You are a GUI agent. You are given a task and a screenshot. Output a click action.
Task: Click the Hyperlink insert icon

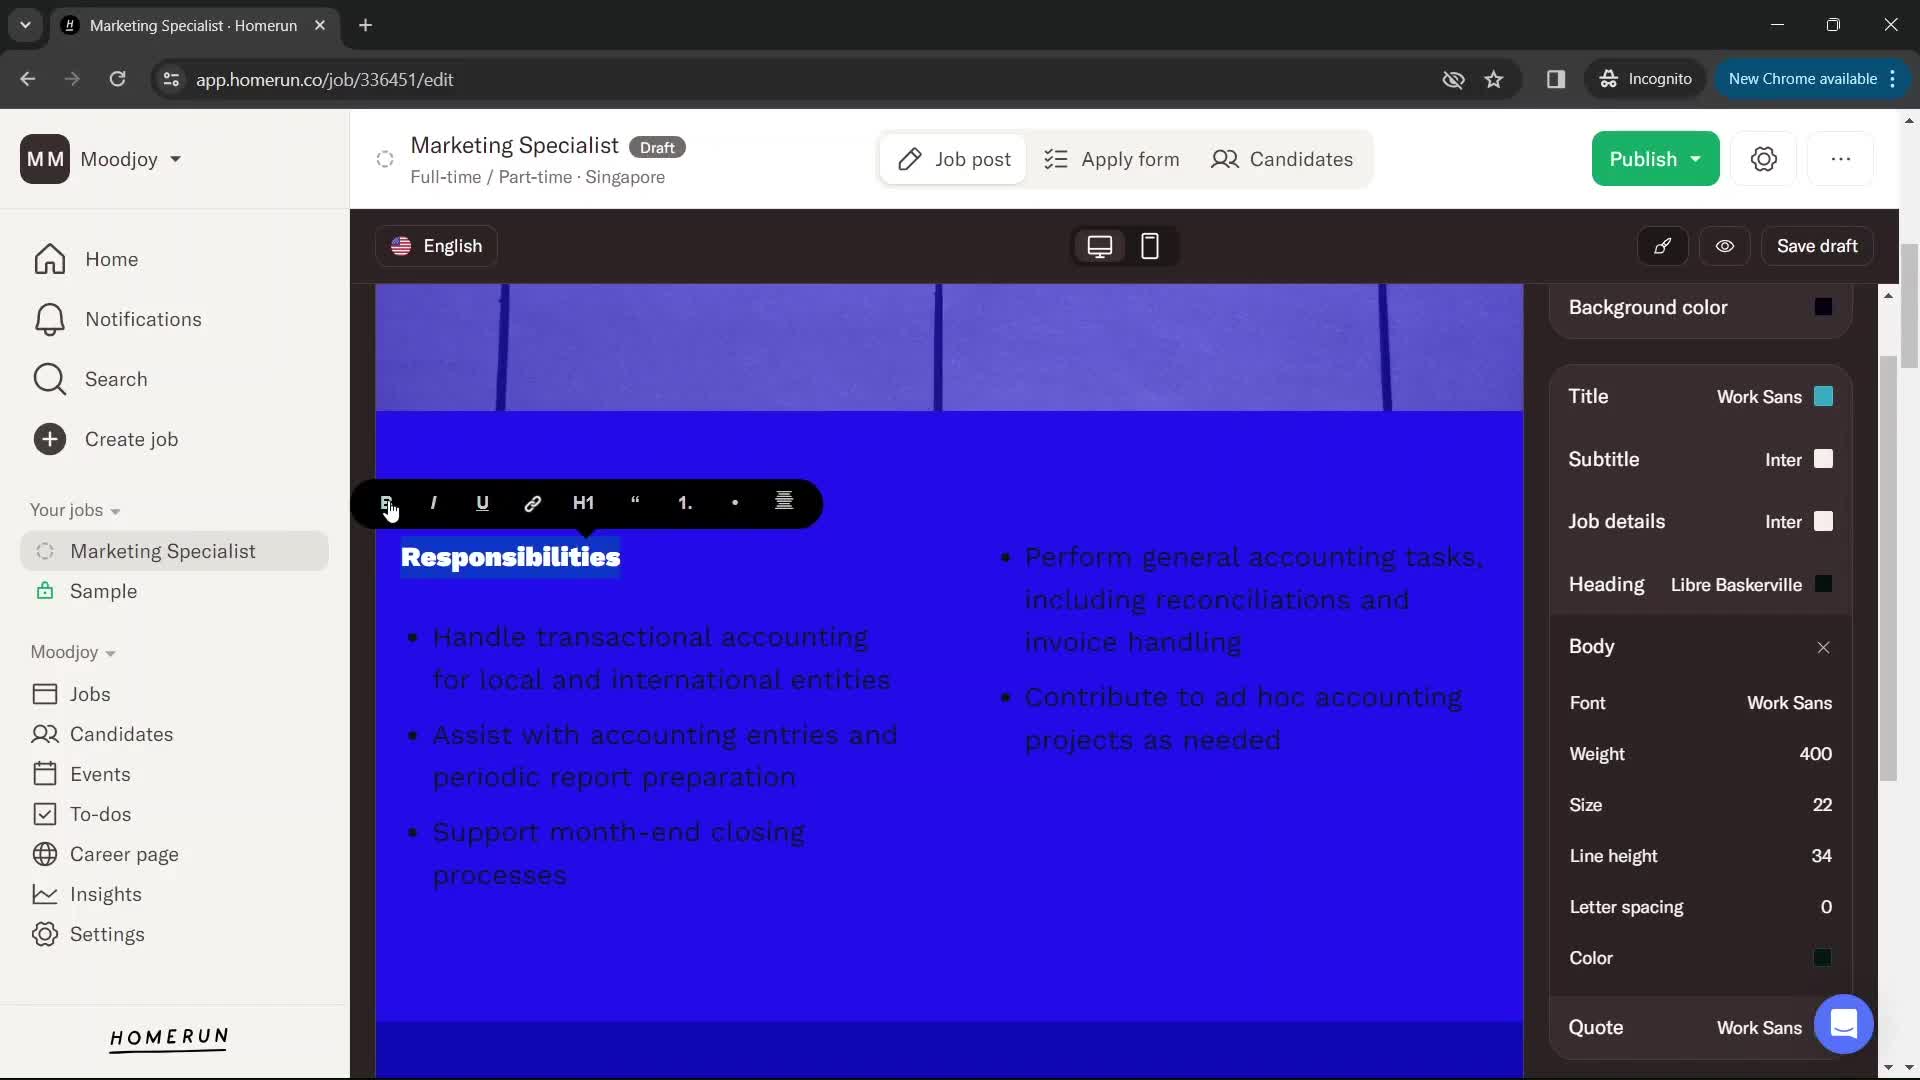[x=533, y=502]
